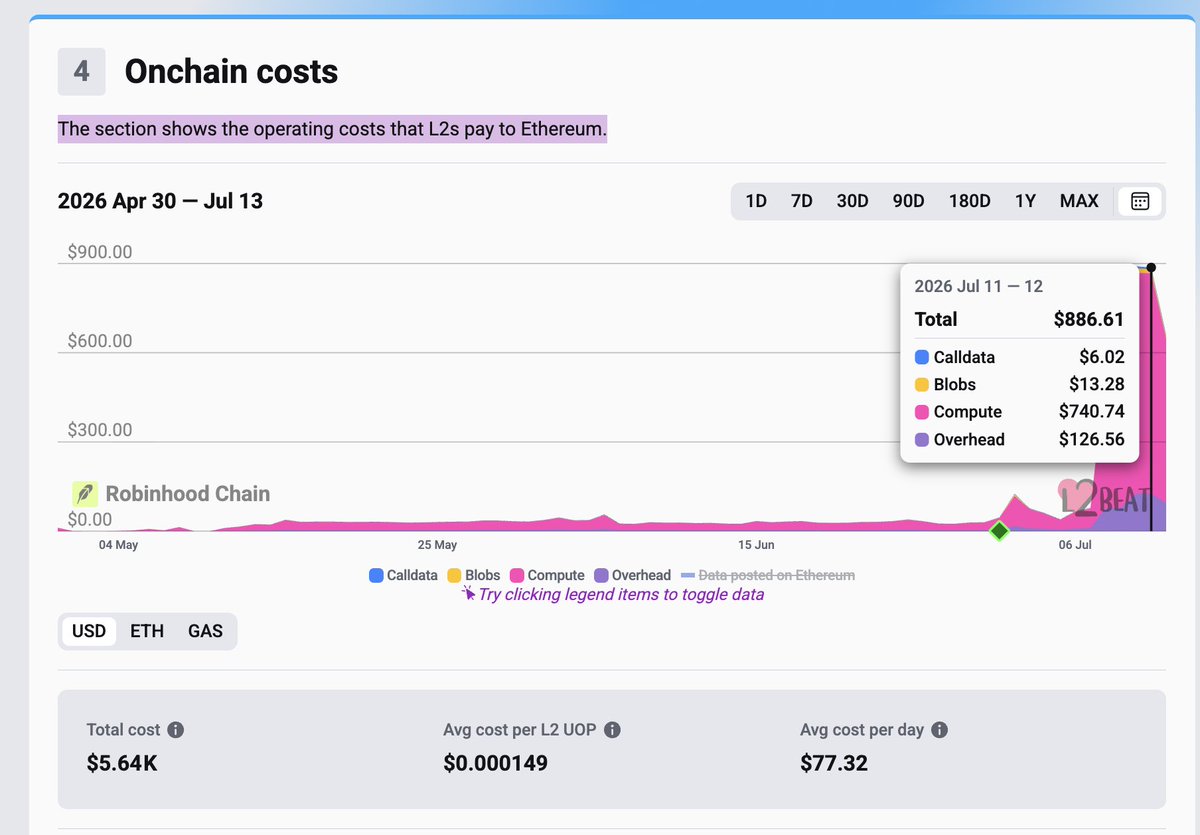Select the 90D time range

908,201
